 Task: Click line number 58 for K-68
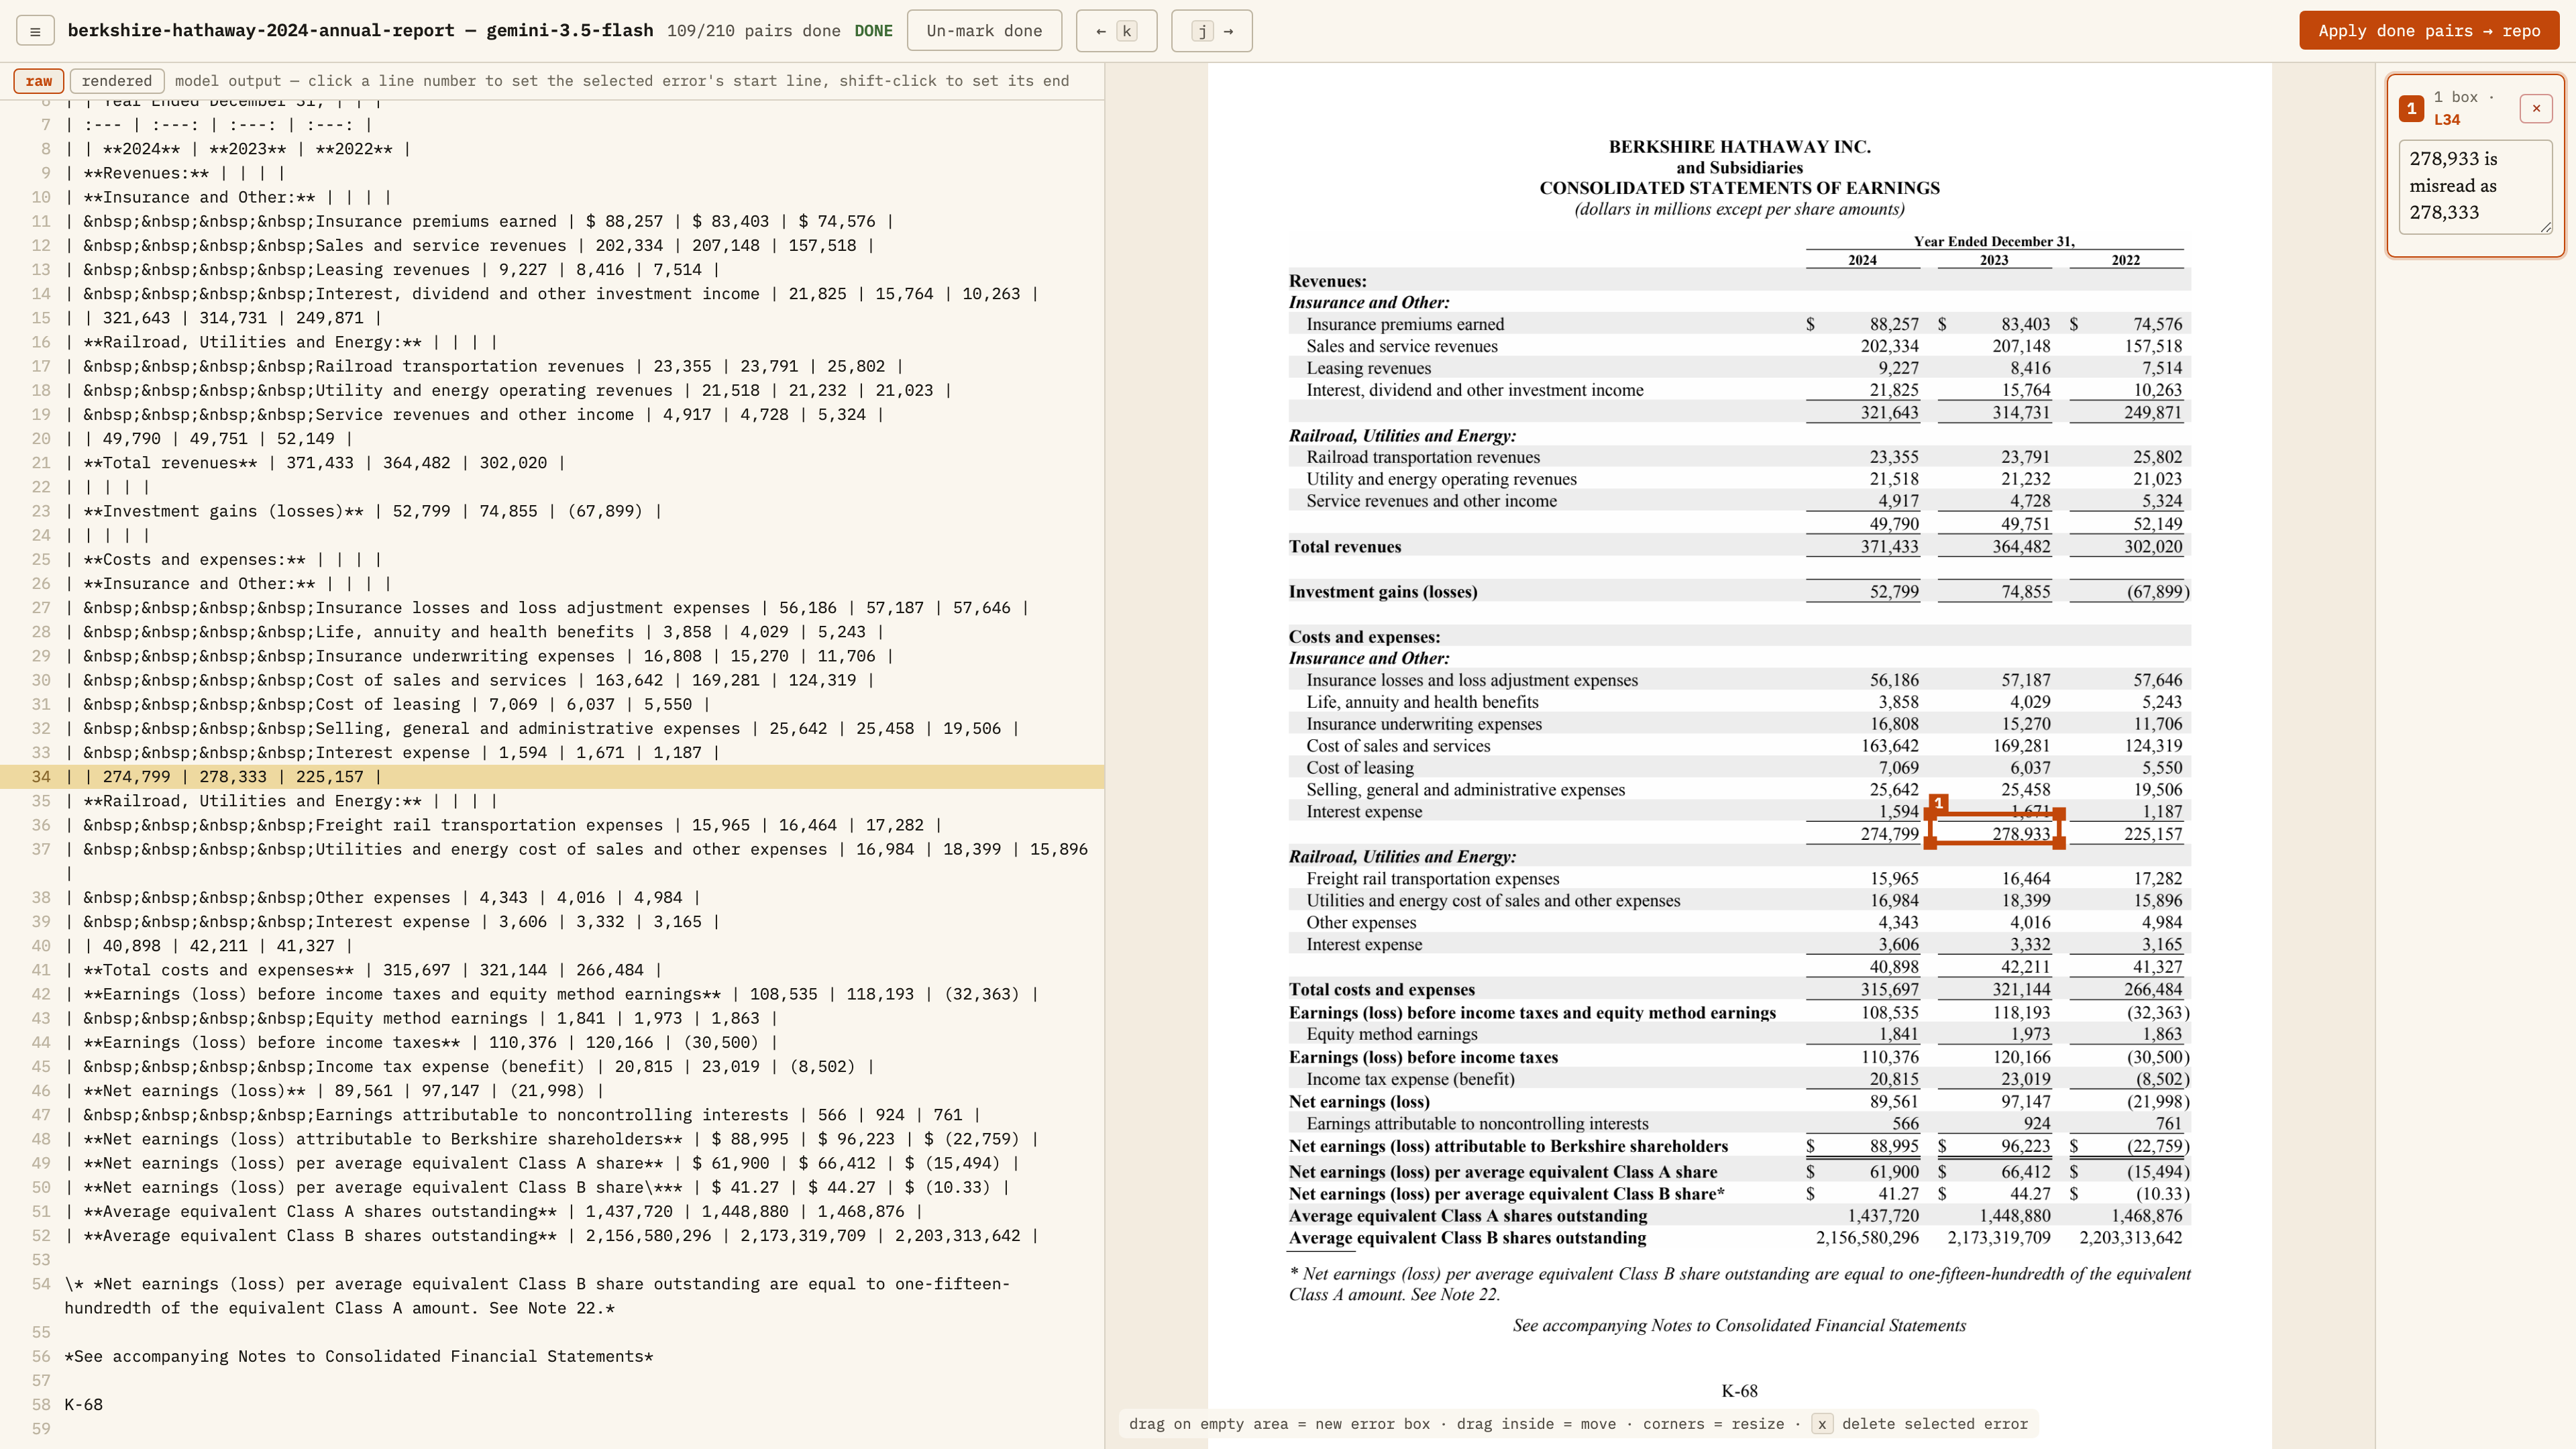coord(40,1405)
